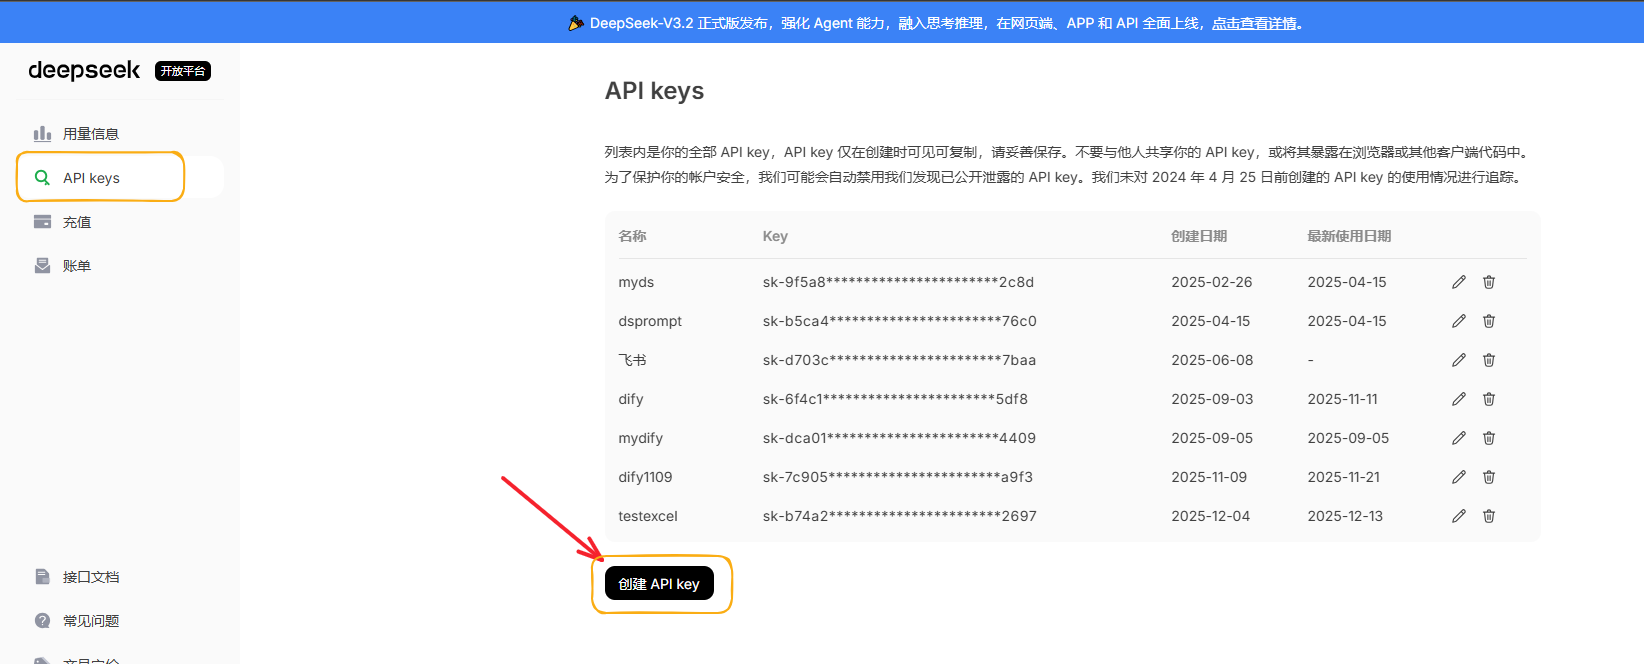This screenshot has height=664, width=1644.
Task: Click the edit pencil icon for myds key
Action: pyautogui.click(x=1459, y=282)
